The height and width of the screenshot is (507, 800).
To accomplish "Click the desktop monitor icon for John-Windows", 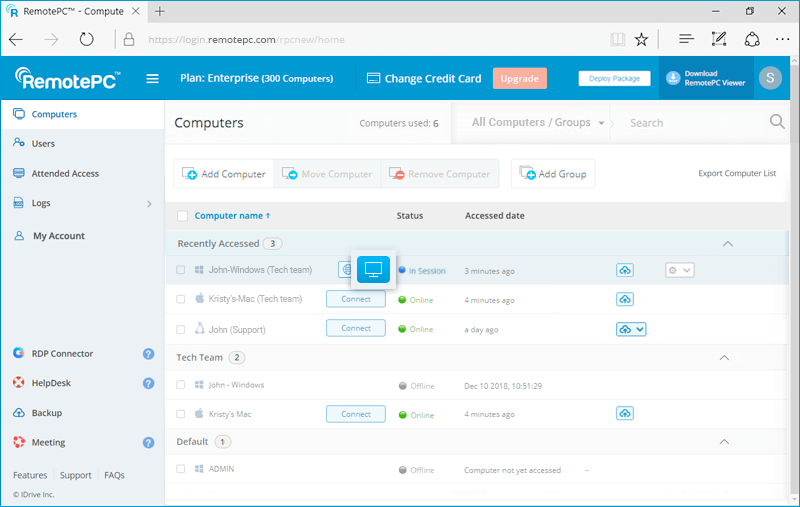I will click(x=373, y=269).
